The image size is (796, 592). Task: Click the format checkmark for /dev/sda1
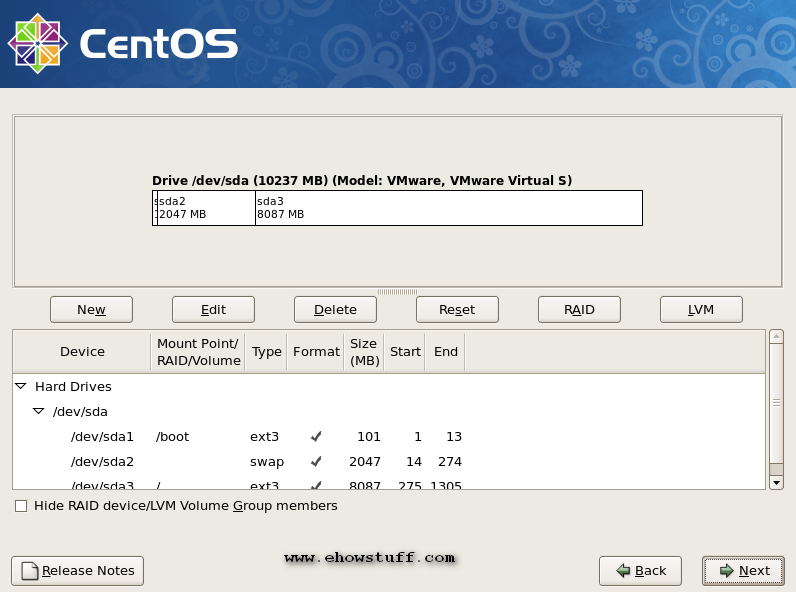tap(316, 437)
